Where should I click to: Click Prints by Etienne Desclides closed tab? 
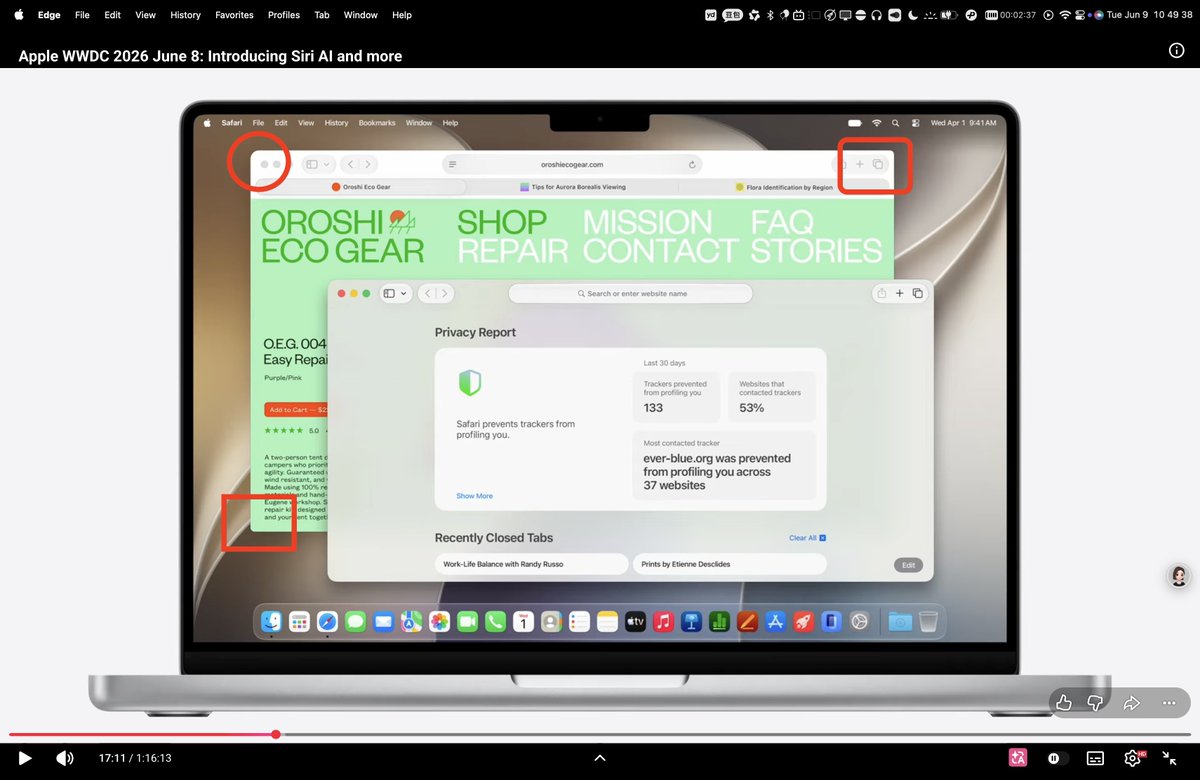(x=730, y=564)
